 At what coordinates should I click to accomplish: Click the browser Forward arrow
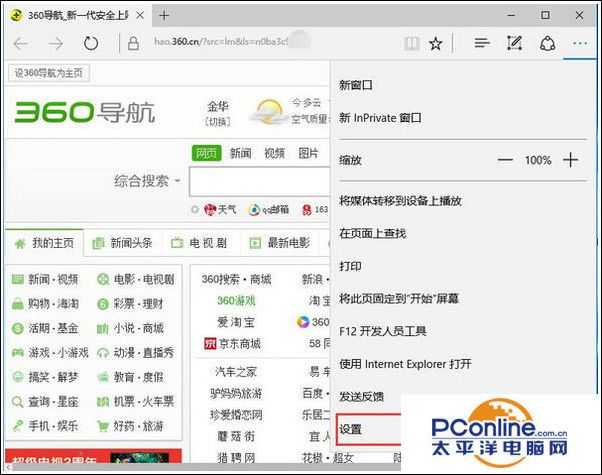point(55,44)
